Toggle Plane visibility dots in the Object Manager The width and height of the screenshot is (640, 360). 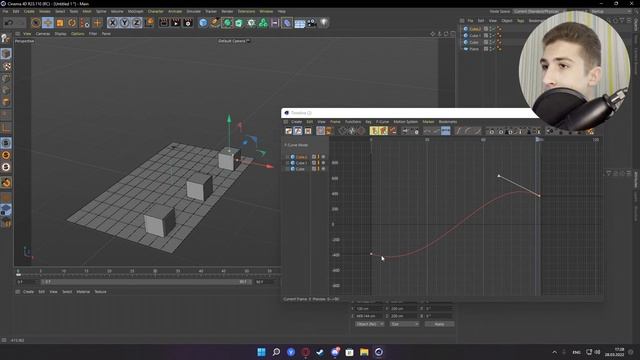[x=492, y=49]
